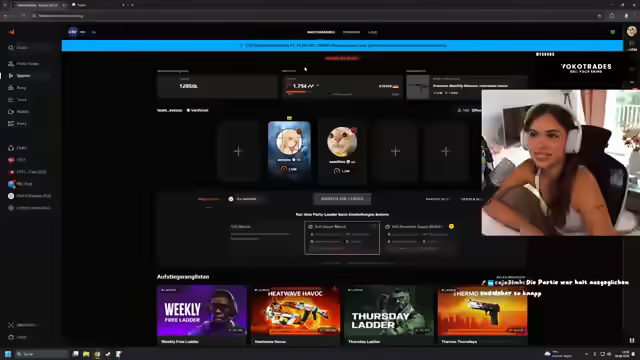The image size is (640, 360).
Task: Open the bottom sidebar expand-icon item
Action: [24, 325]
